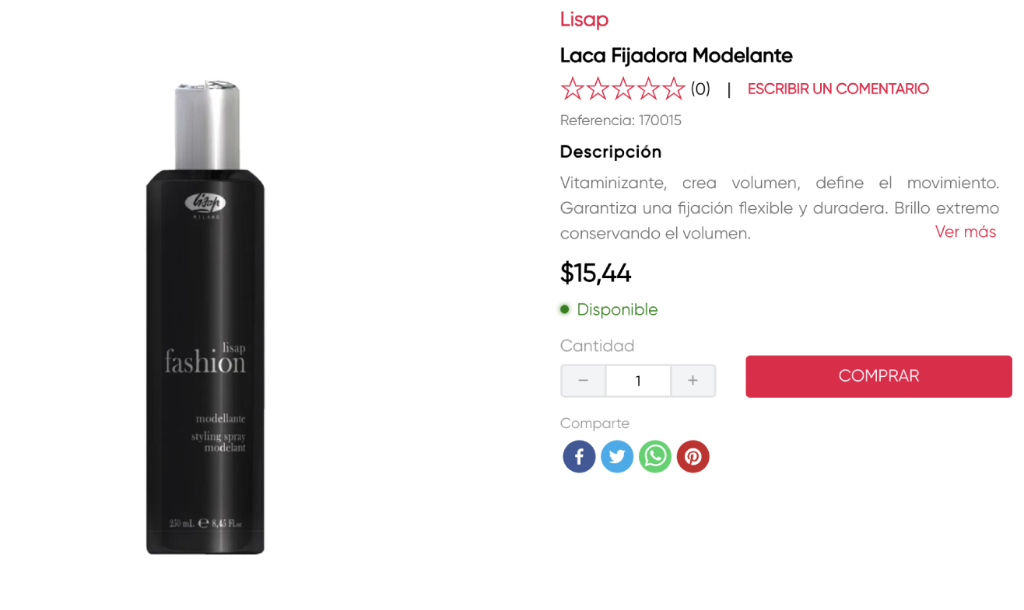
Task: Open the Lisap brand link
Action: pos(584,20)
